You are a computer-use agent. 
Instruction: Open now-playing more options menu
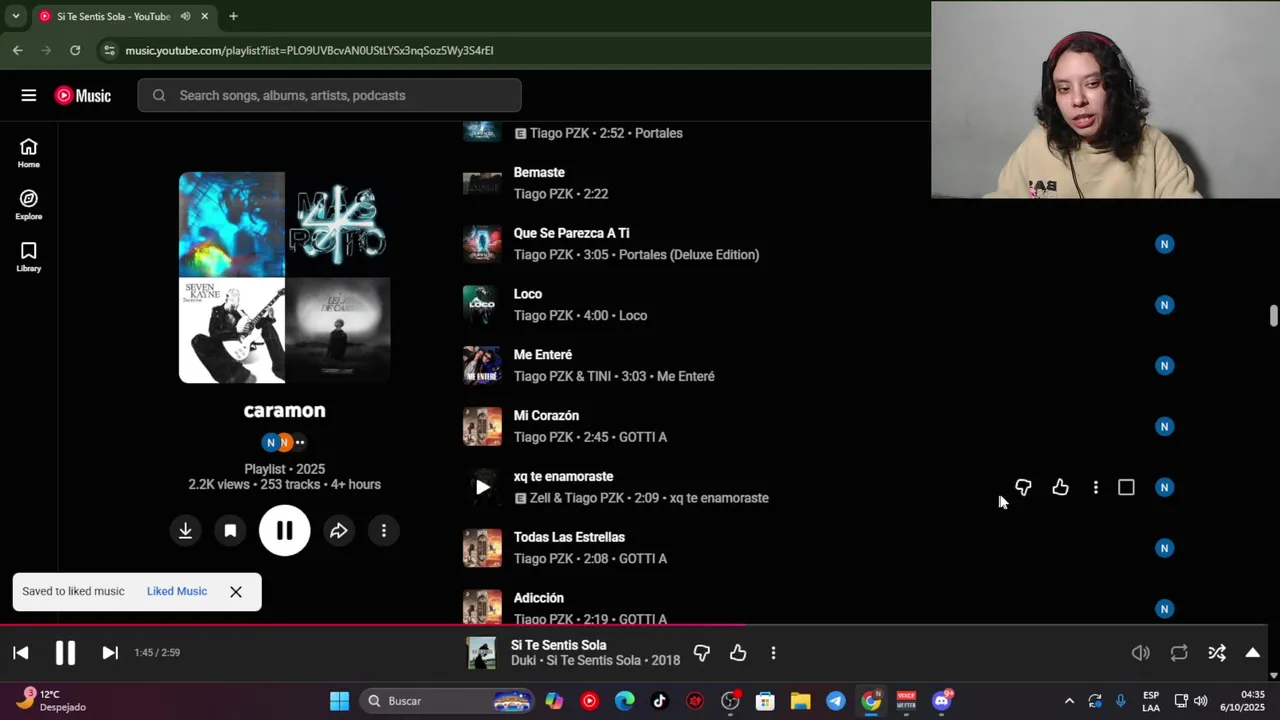coord(773,653)
